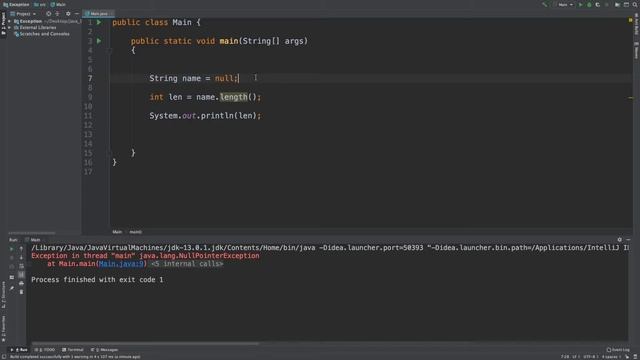Open the Event Log button
Screen dimensions: 640x360
(618, 350)
